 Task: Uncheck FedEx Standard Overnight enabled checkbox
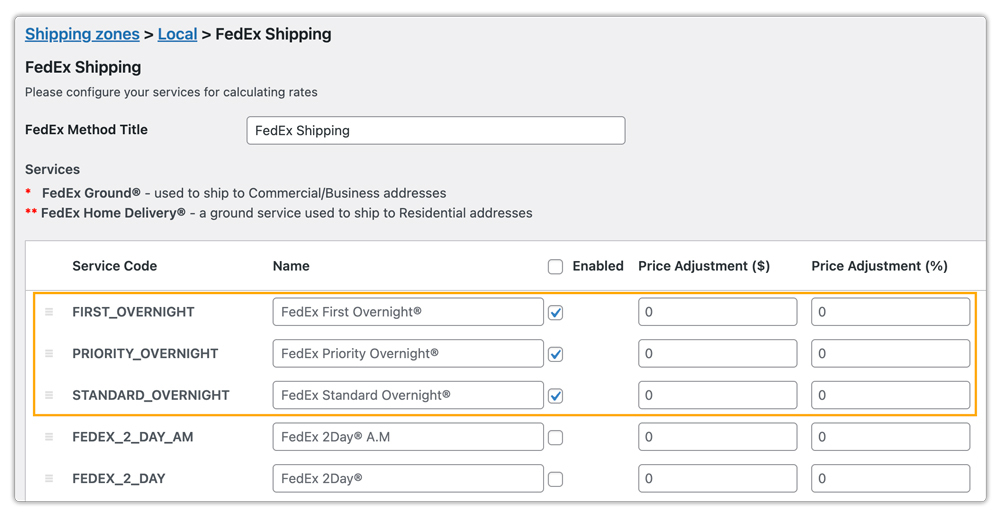[x=555, y=396]
